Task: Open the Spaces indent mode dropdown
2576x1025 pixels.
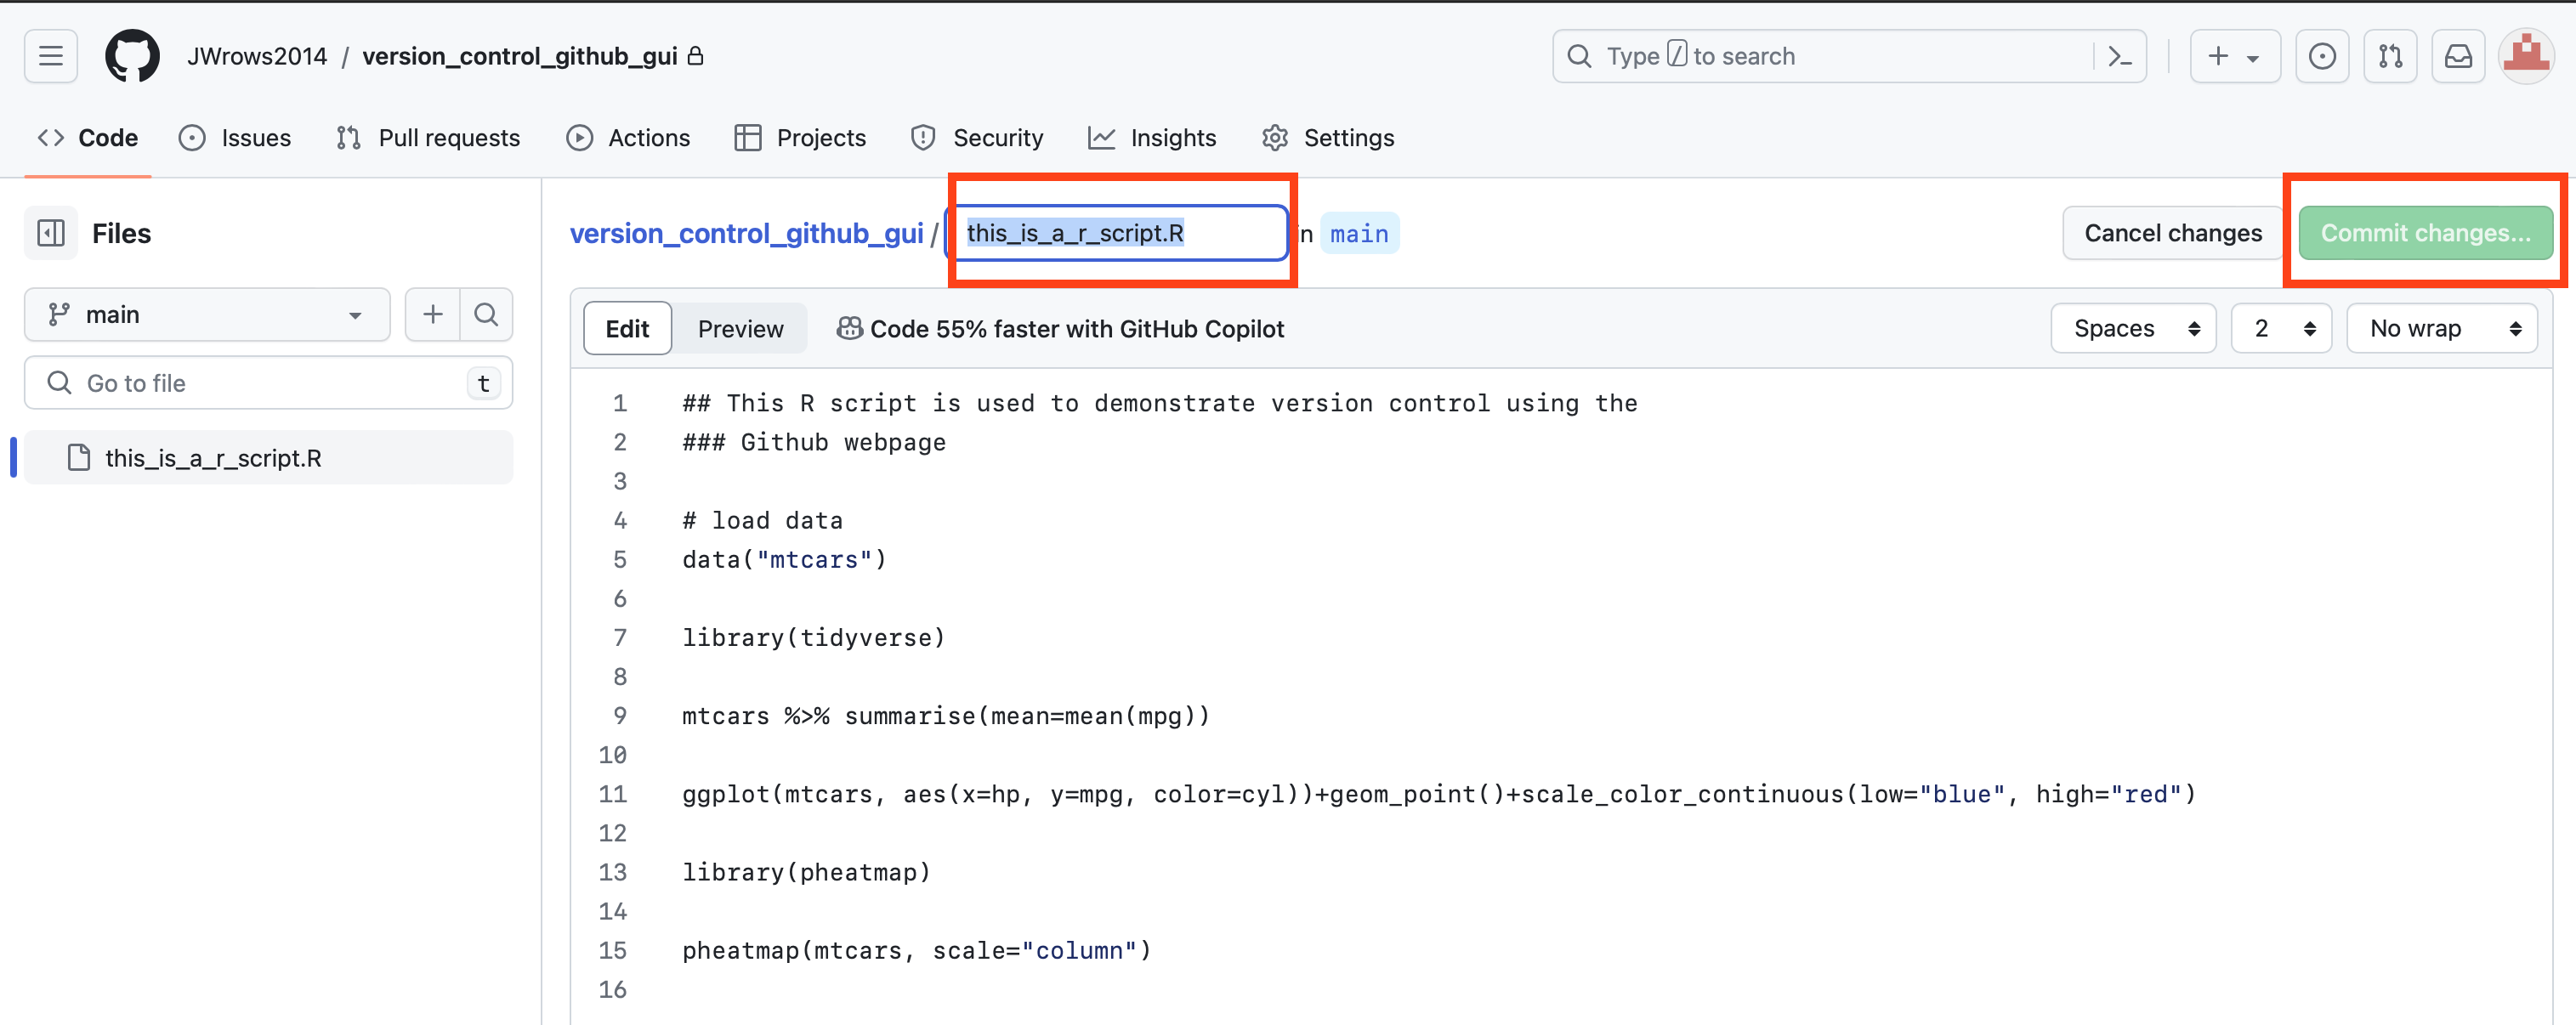Action: pos(2133,328)
